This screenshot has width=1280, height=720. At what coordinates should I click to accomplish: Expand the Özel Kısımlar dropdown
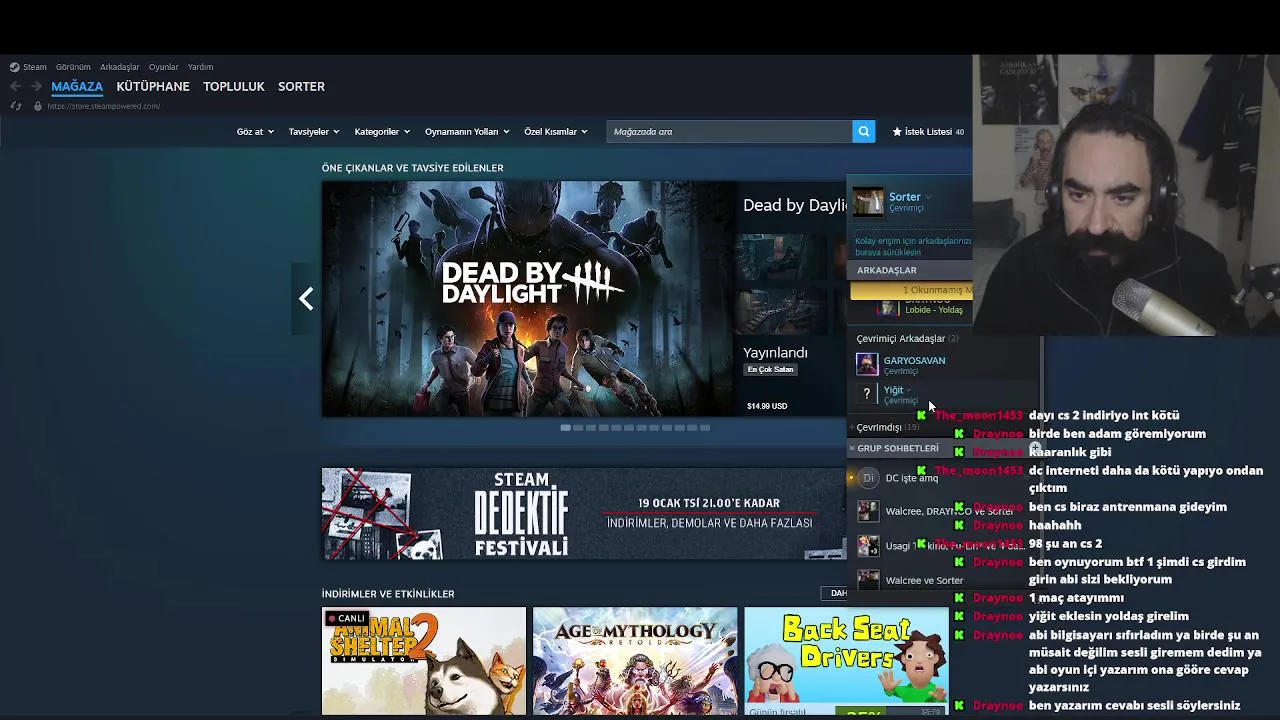click(x=556, y=132)
